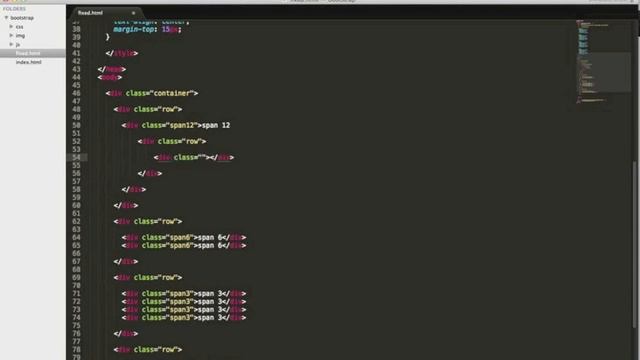Select the css folder name

click(x=19, y=27)
